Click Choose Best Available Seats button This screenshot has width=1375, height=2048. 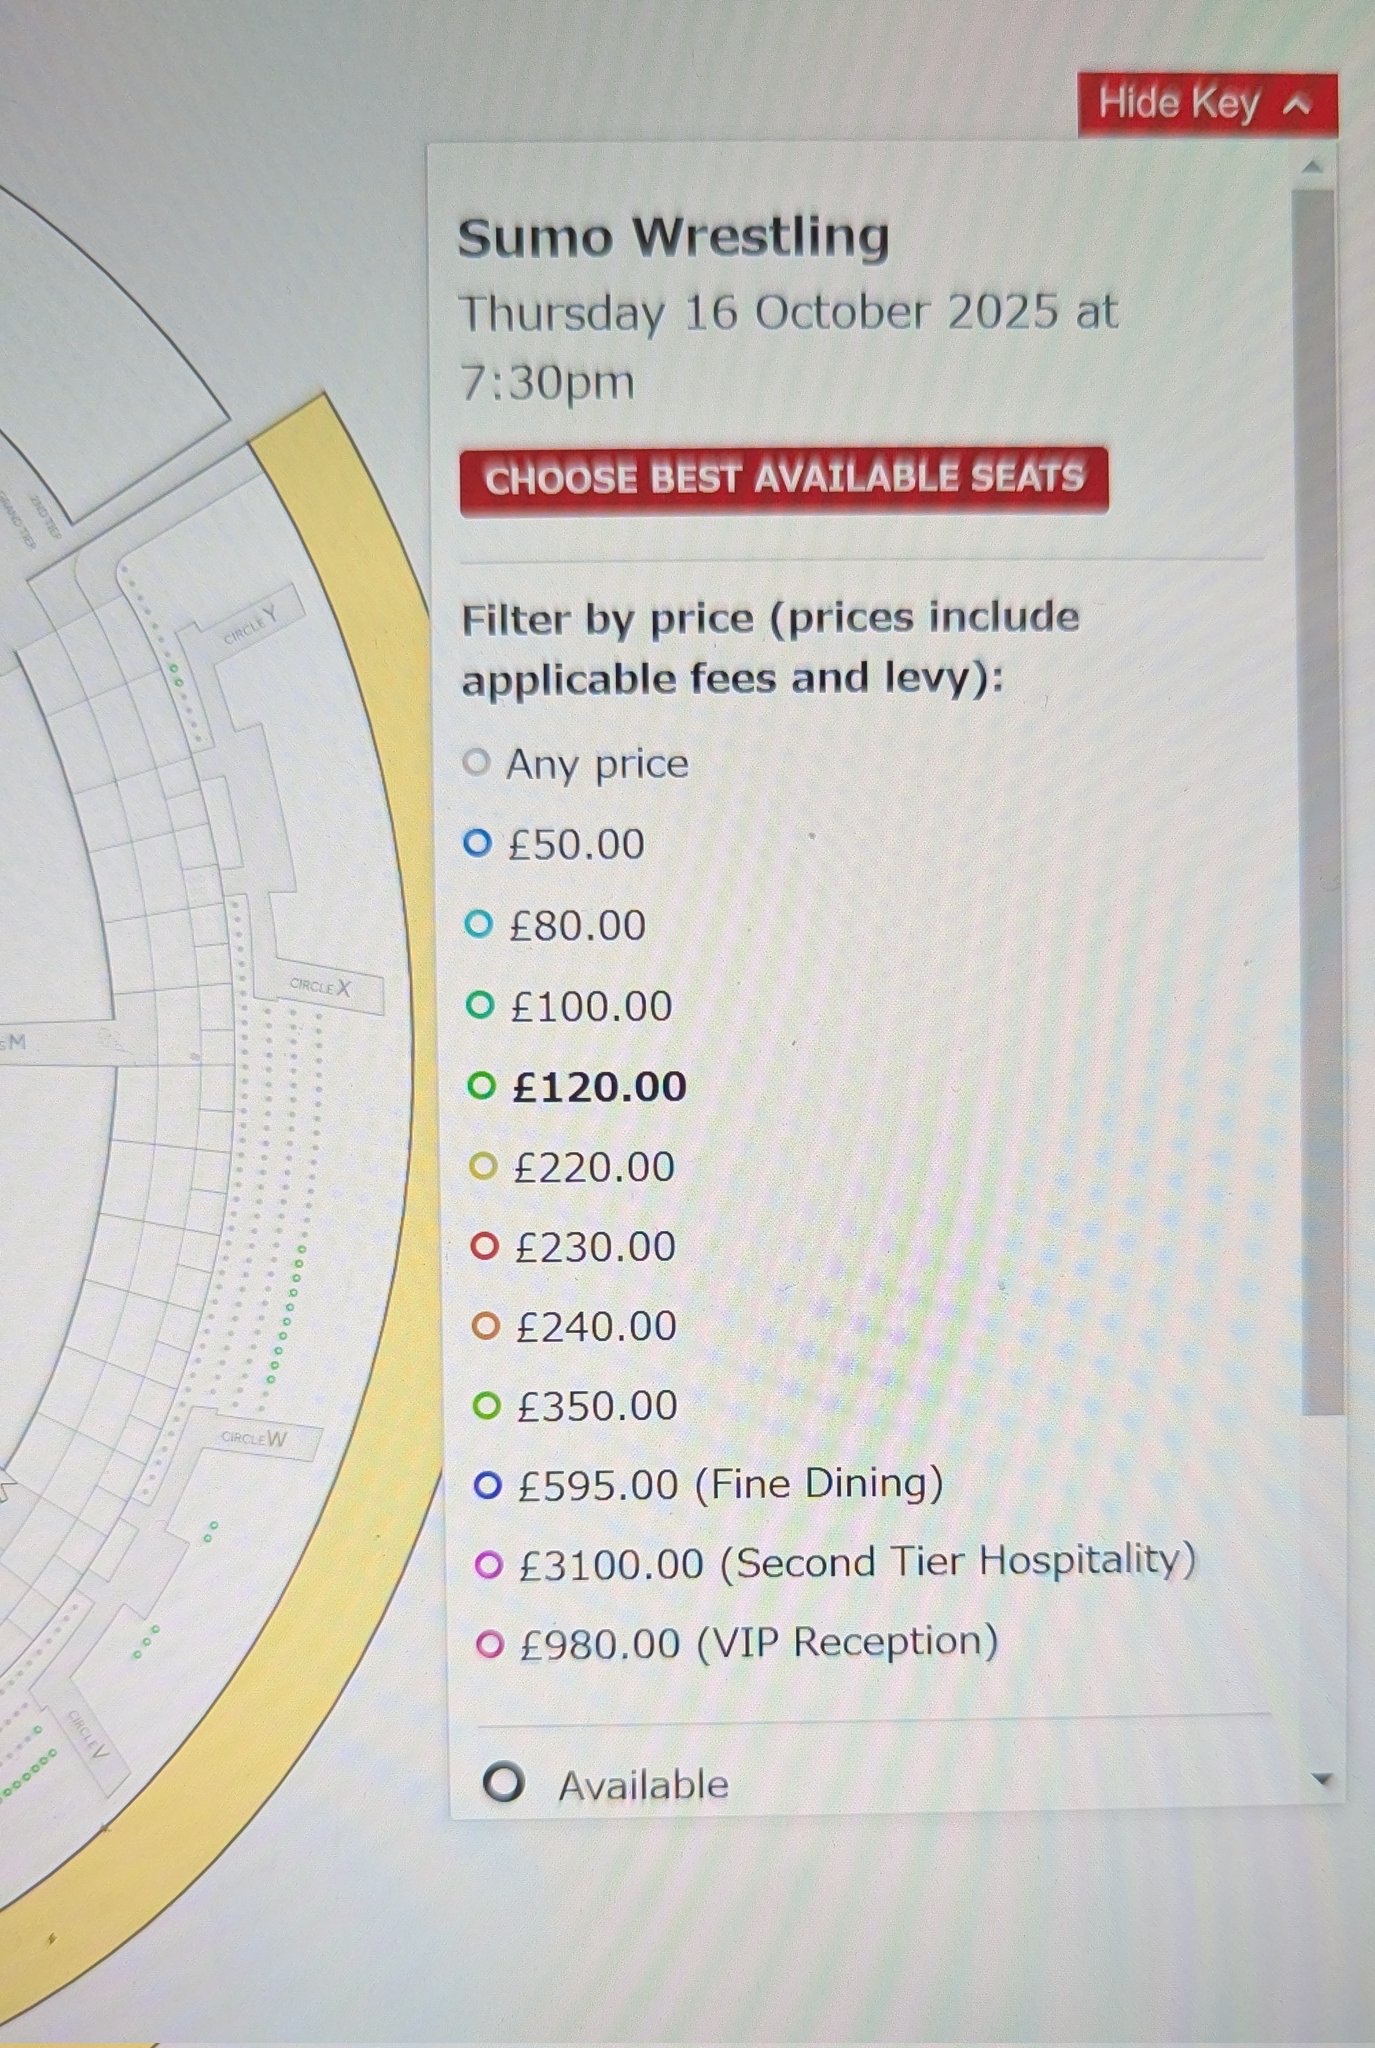click(784, 479)
